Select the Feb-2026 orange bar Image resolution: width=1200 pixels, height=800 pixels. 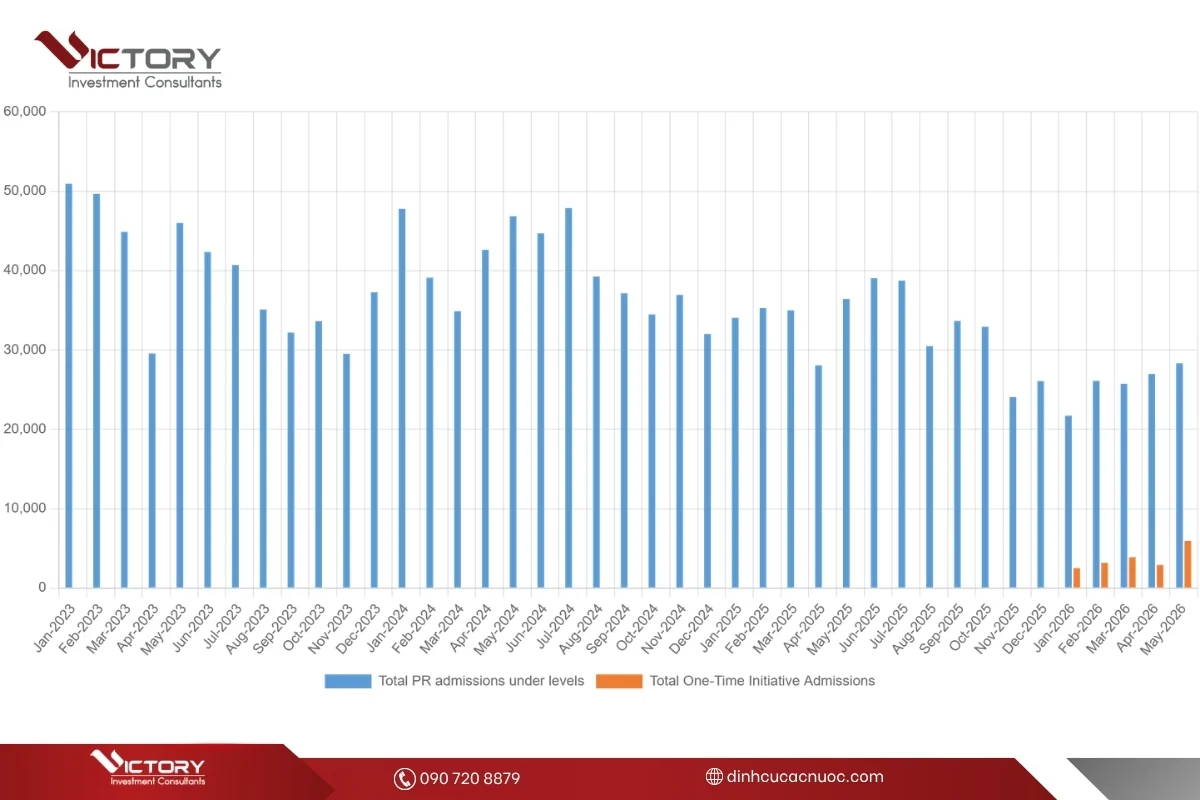point(1105,575)
